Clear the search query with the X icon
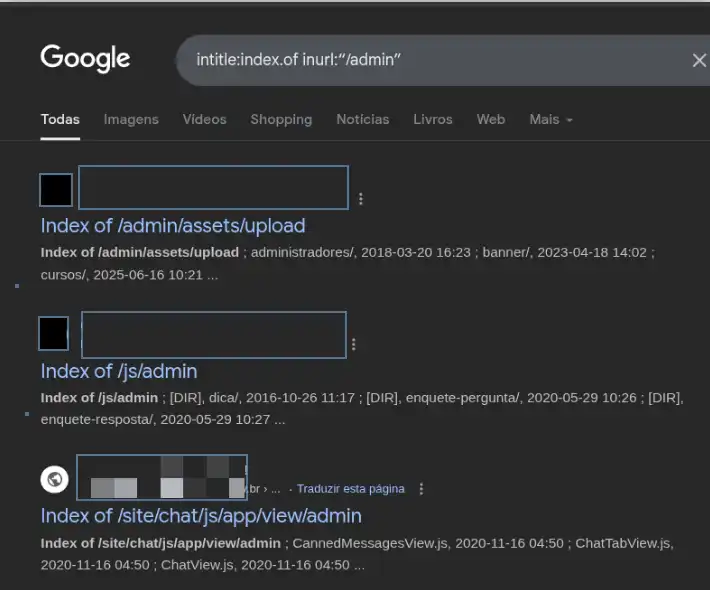This screenshot has height=590, width=710. 699,60
